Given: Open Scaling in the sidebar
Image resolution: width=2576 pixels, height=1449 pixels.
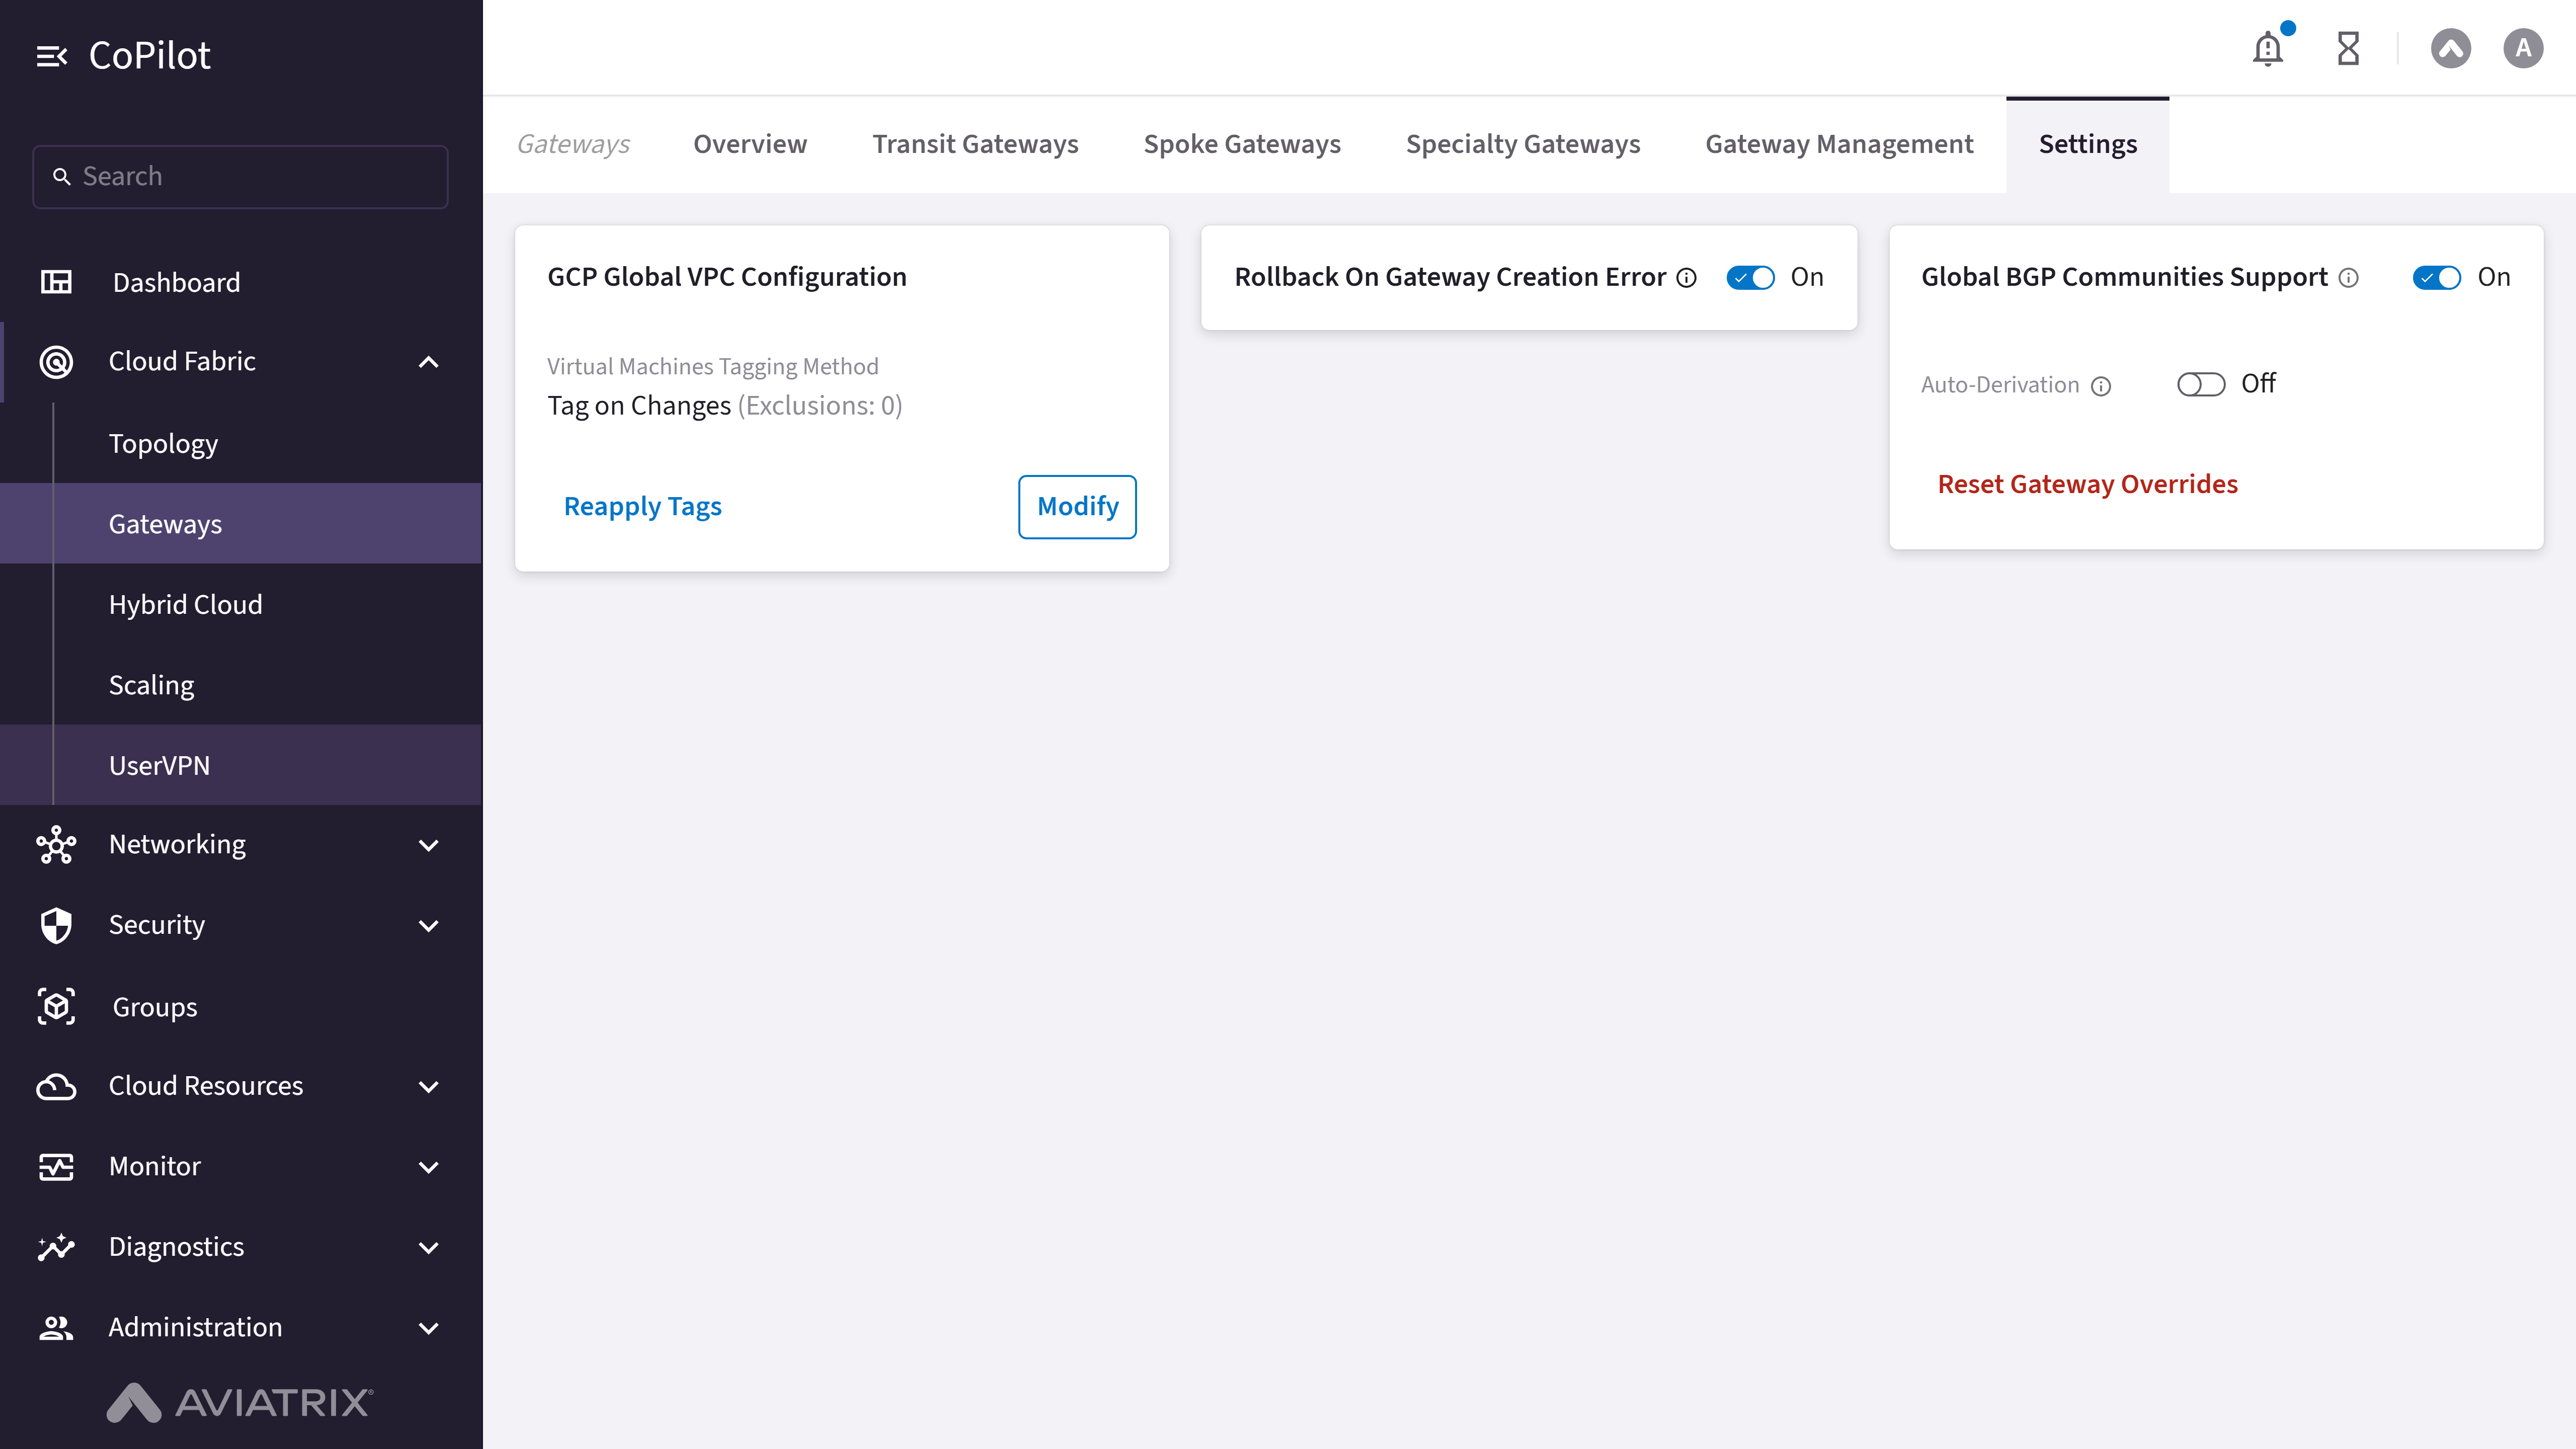Looking at the screenshot, I should pos(240,685).
